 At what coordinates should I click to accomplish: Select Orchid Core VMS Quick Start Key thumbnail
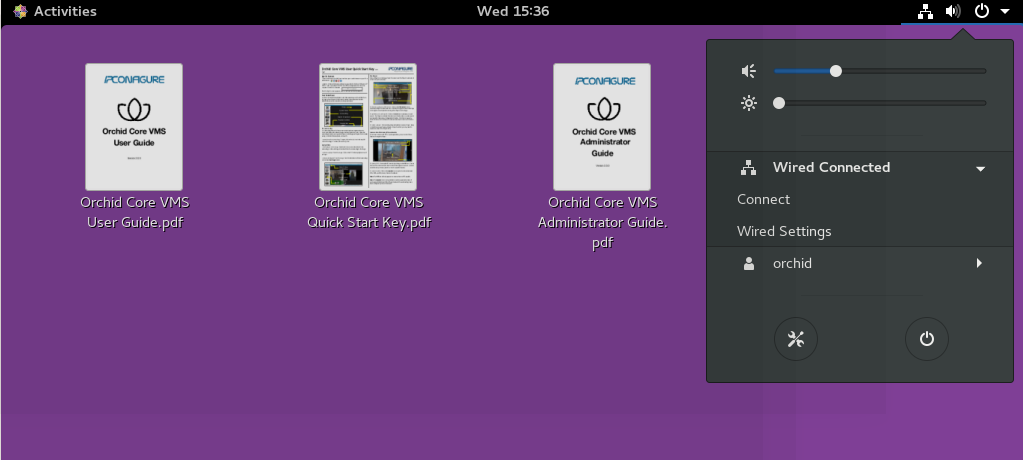(x=368, y=127)
